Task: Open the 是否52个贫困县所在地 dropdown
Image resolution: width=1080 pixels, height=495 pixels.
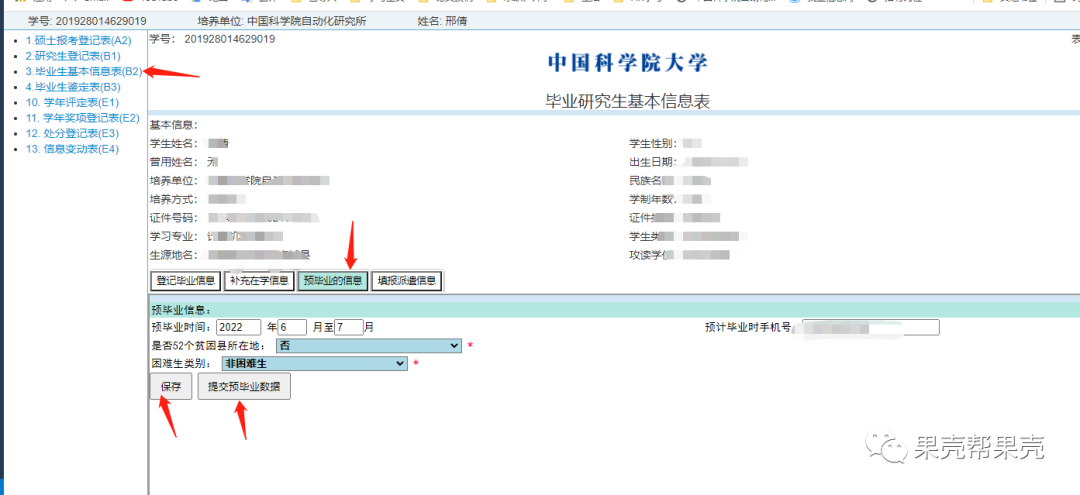Action: coord(368,345)
